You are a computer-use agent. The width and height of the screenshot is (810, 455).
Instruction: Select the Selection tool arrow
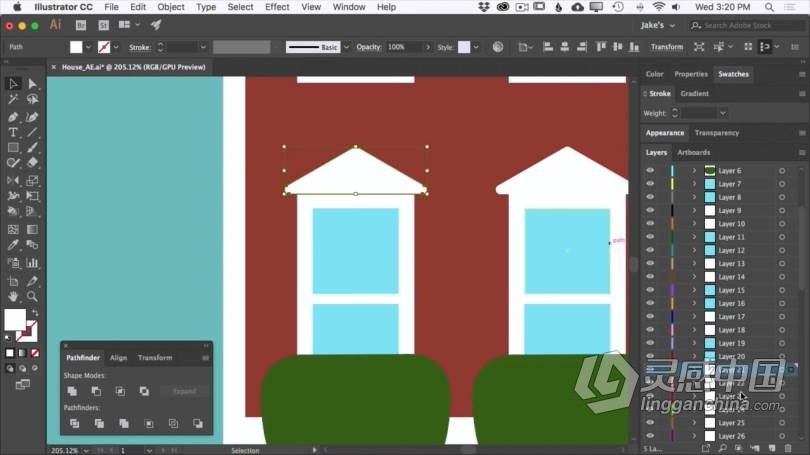[x=13, y=85]
